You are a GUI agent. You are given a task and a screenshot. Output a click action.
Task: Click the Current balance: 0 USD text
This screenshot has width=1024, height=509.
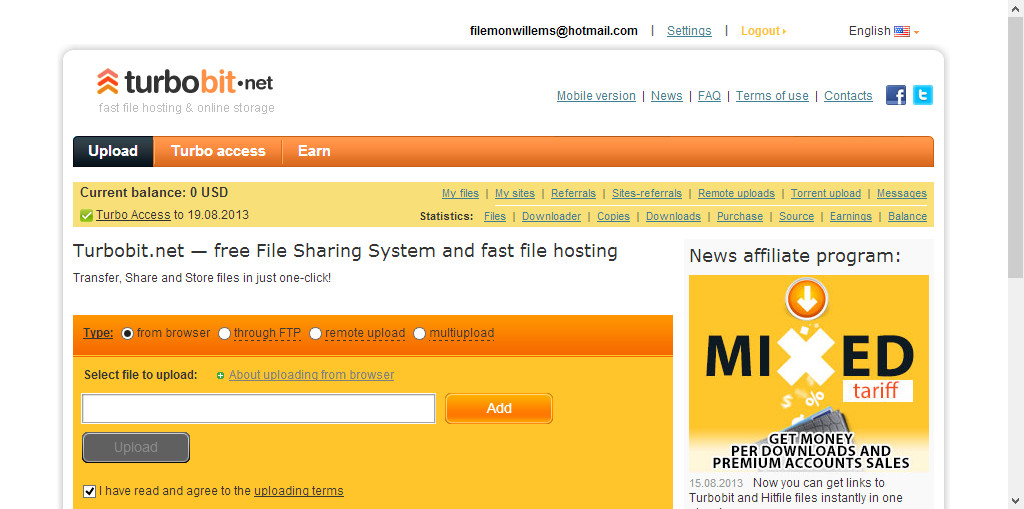pyautogui.click(x=154, y=193)
